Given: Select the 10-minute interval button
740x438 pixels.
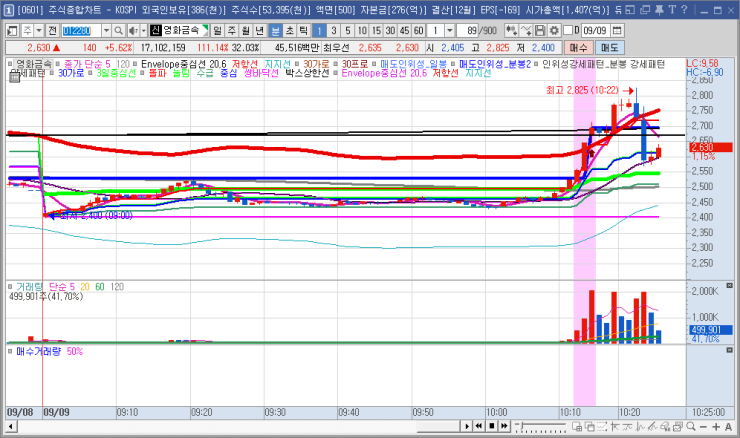Looking at the screenshot, I should coord(362,31).
